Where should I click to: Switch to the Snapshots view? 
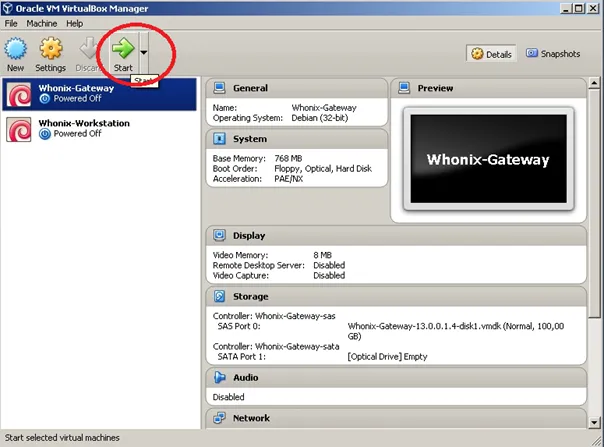click(553, 54)
